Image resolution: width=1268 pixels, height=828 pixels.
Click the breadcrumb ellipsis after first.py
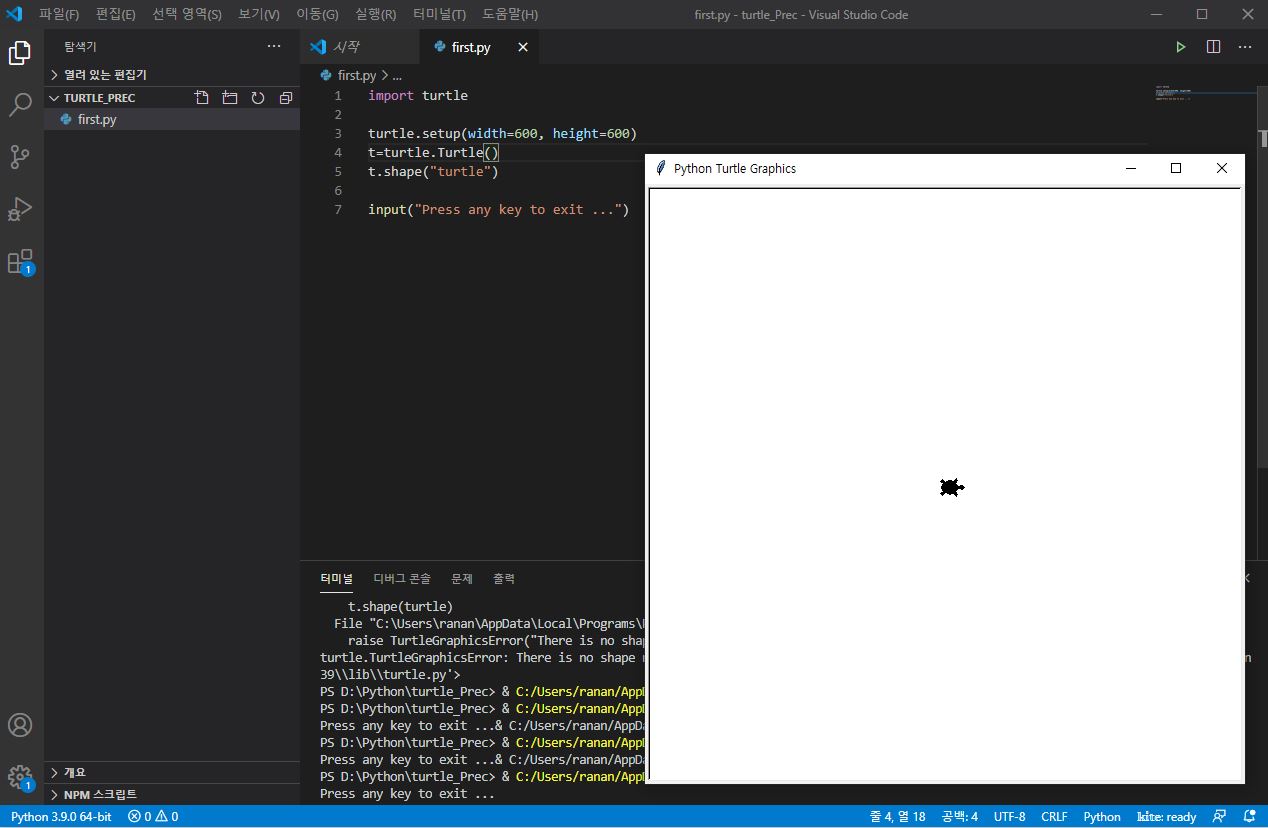(397, 75)
